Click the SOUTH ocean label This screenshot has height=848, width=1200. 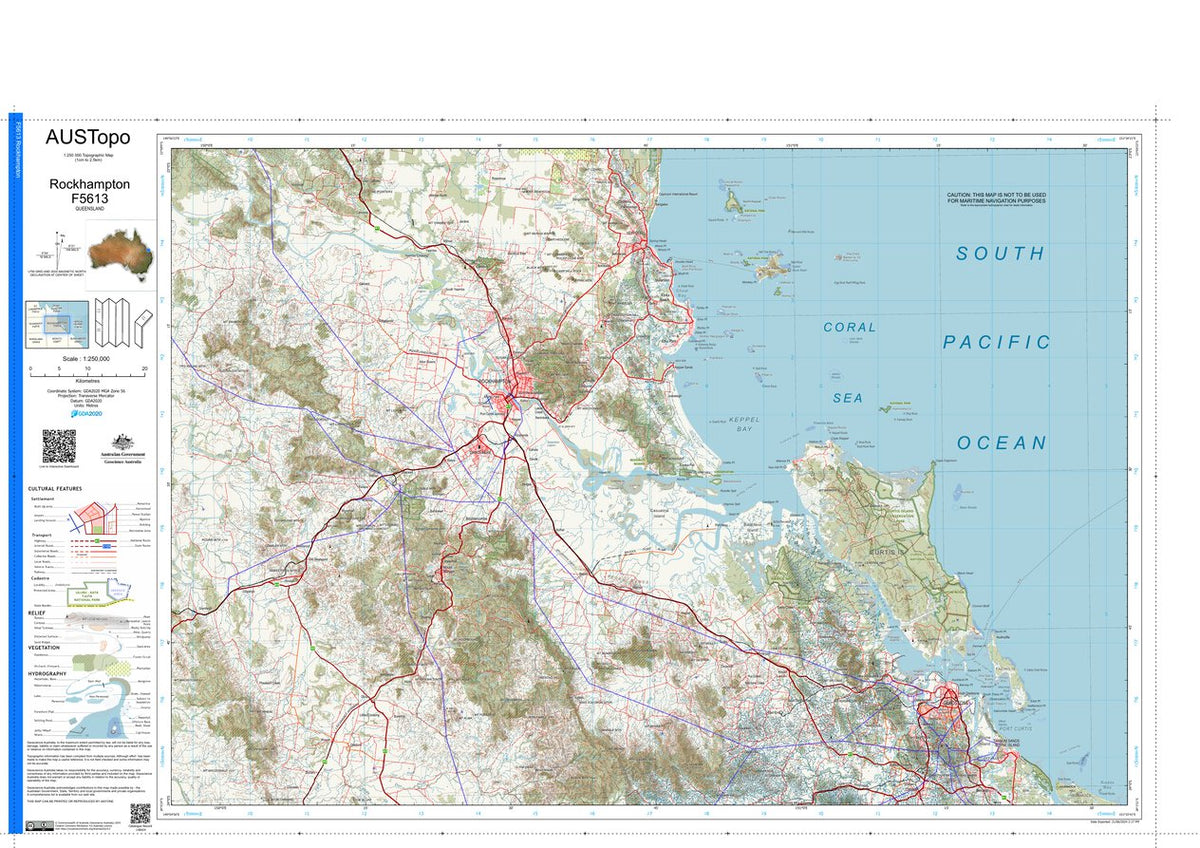pyautogui.click(x=1000, y=254)
